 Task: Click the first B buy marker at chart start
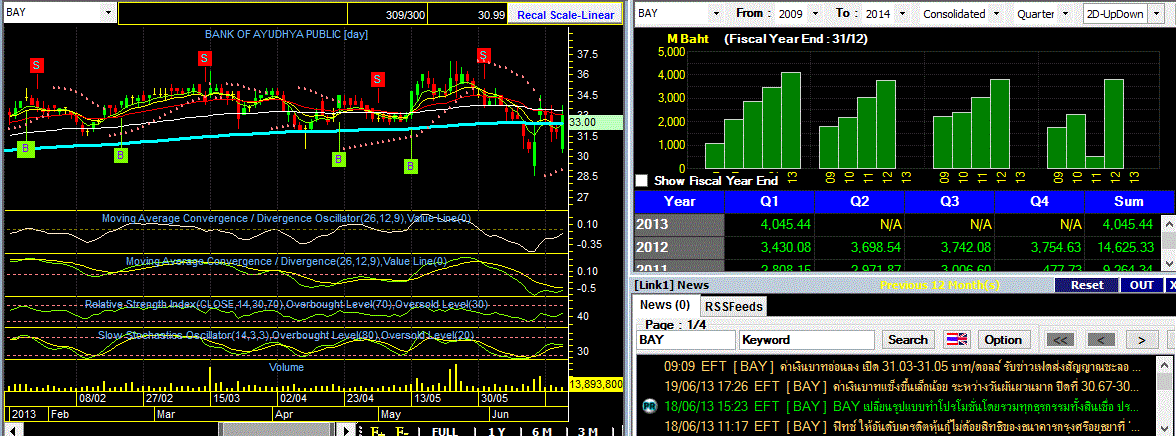pos(26,149)
